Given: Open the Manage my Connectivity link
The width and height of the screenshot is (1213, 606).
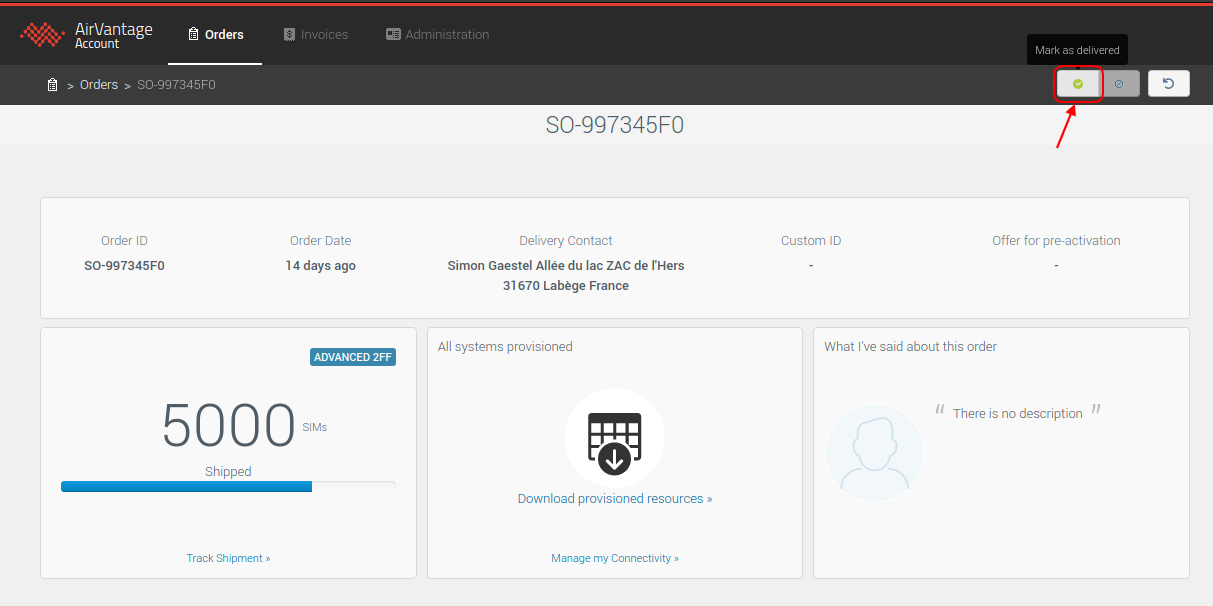Looking at the screenshot, I should coord(614,558).
